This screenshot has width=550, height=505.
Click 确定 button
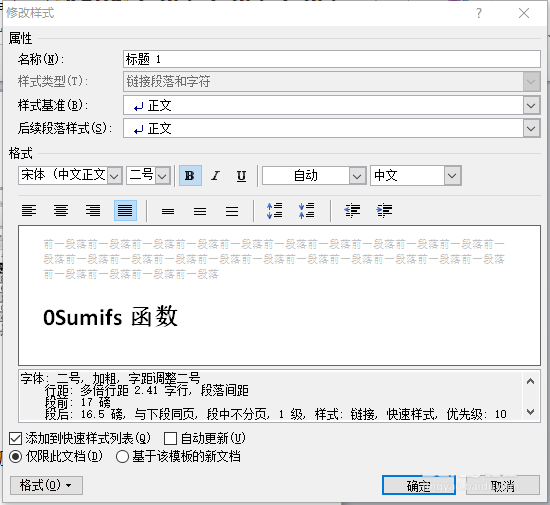point(419,485)
